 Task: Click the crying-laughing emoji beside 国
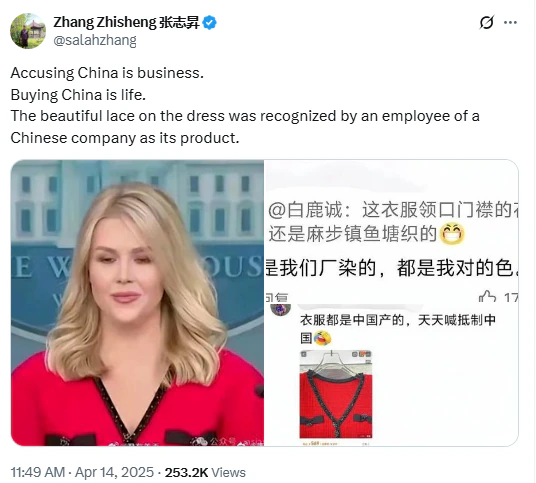coord(322,338)
